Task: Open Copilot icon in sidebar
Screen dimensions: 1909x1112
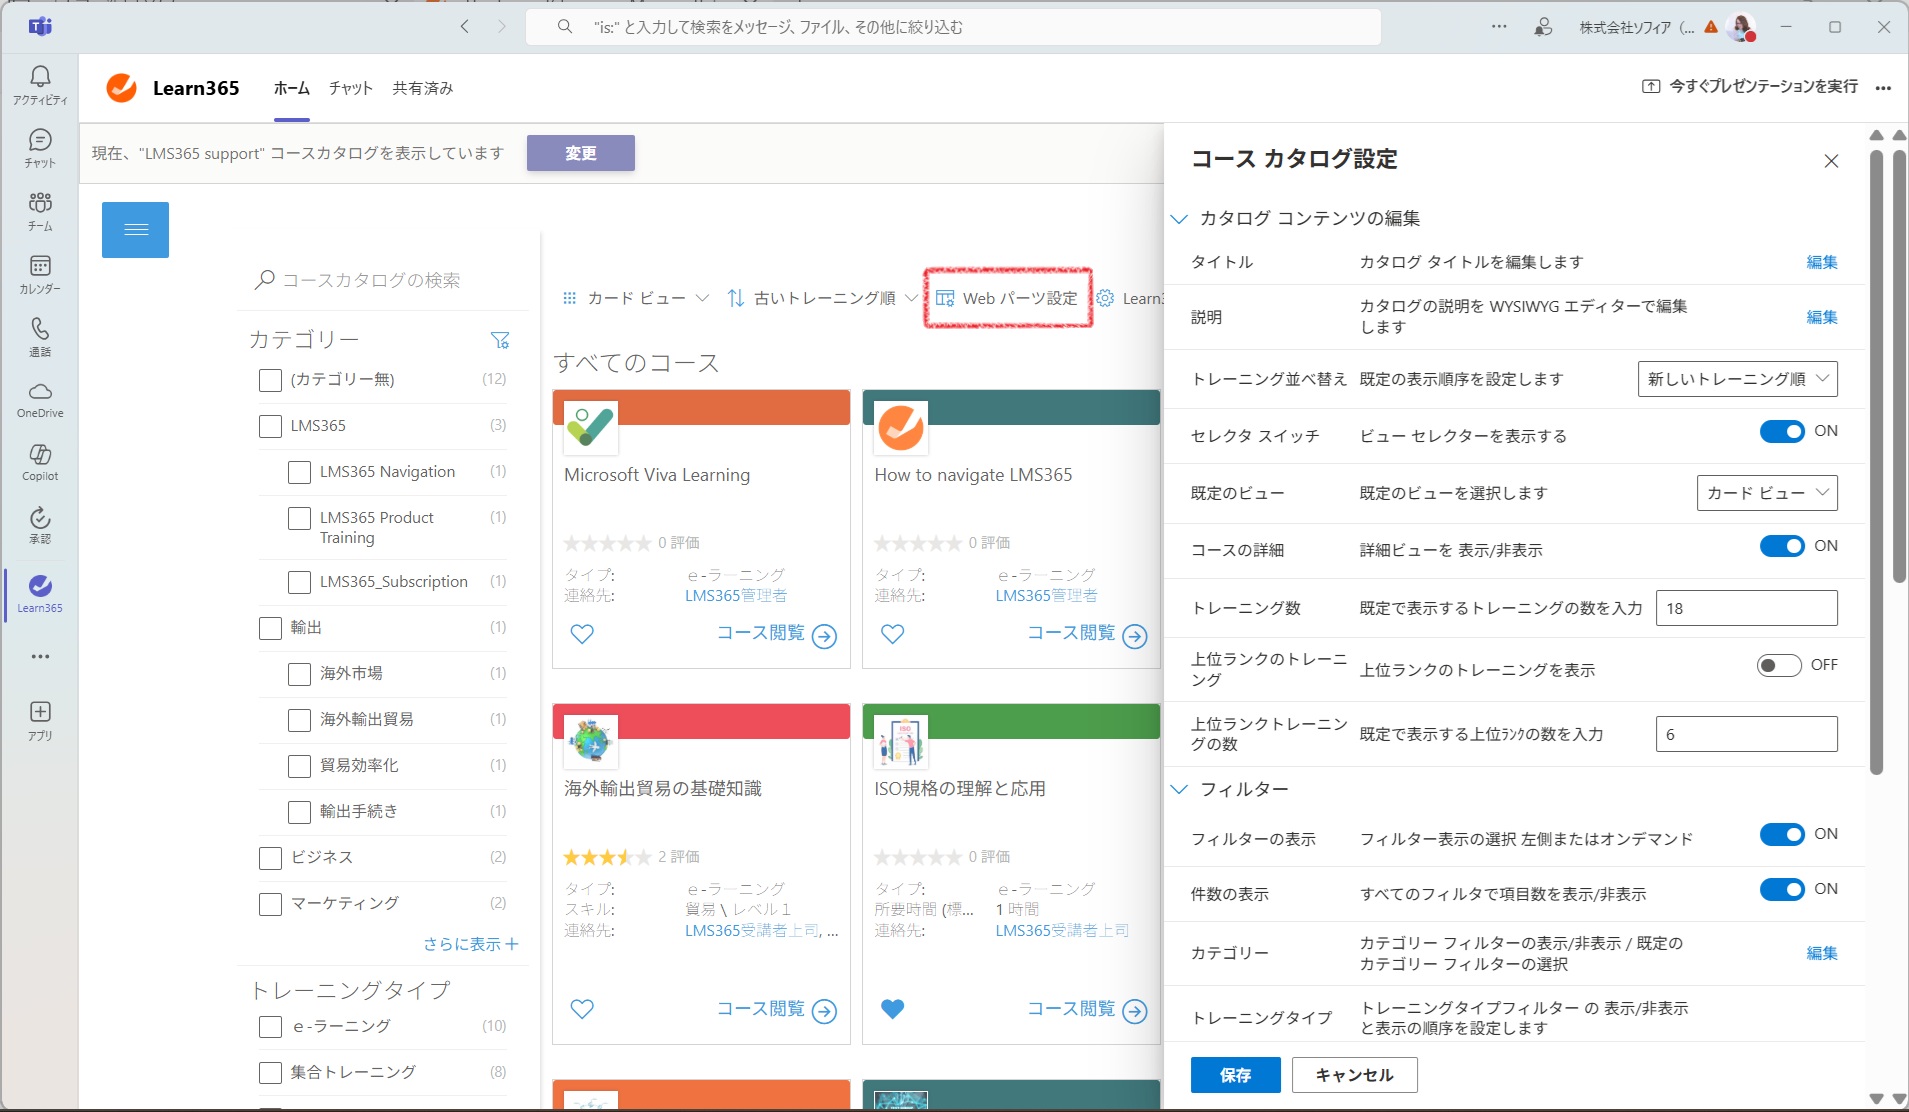Action: (40, 463)
